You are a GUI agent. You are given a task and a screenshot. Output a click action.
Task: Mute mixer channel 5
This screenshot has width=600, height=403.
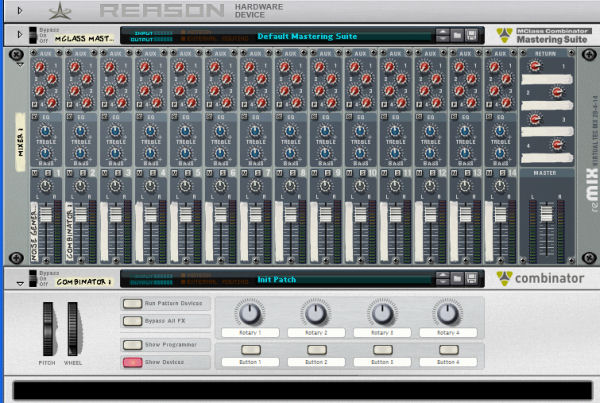click(x=174, y=173)
